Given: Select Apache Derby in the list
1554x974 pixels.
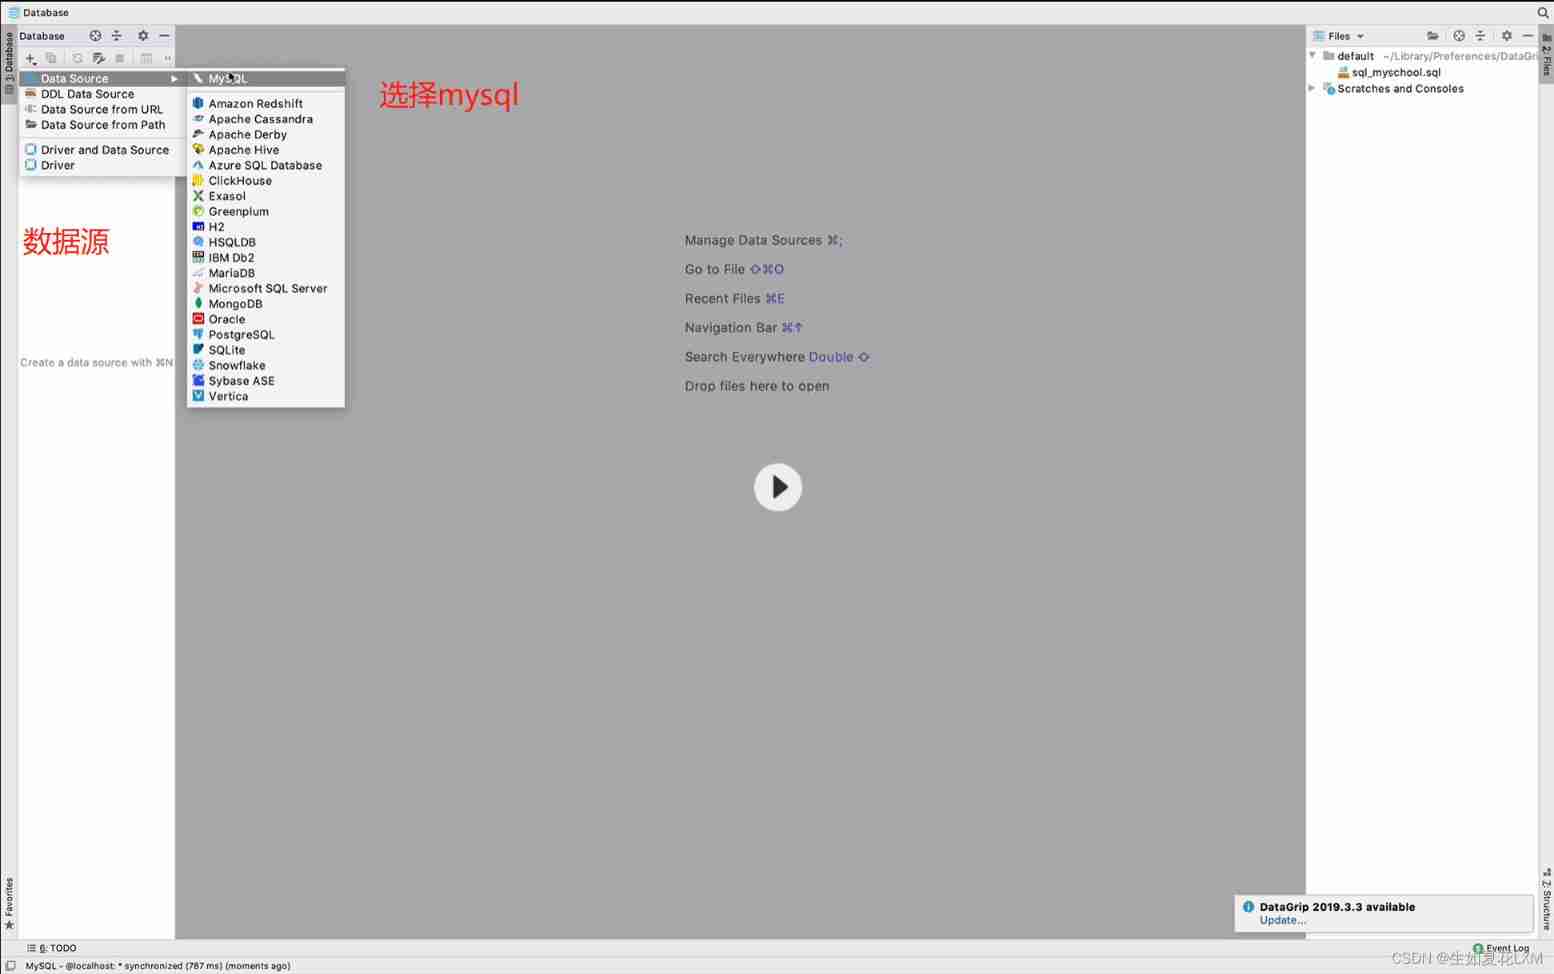Looking at the screenshot, I should tap(266, 134).
